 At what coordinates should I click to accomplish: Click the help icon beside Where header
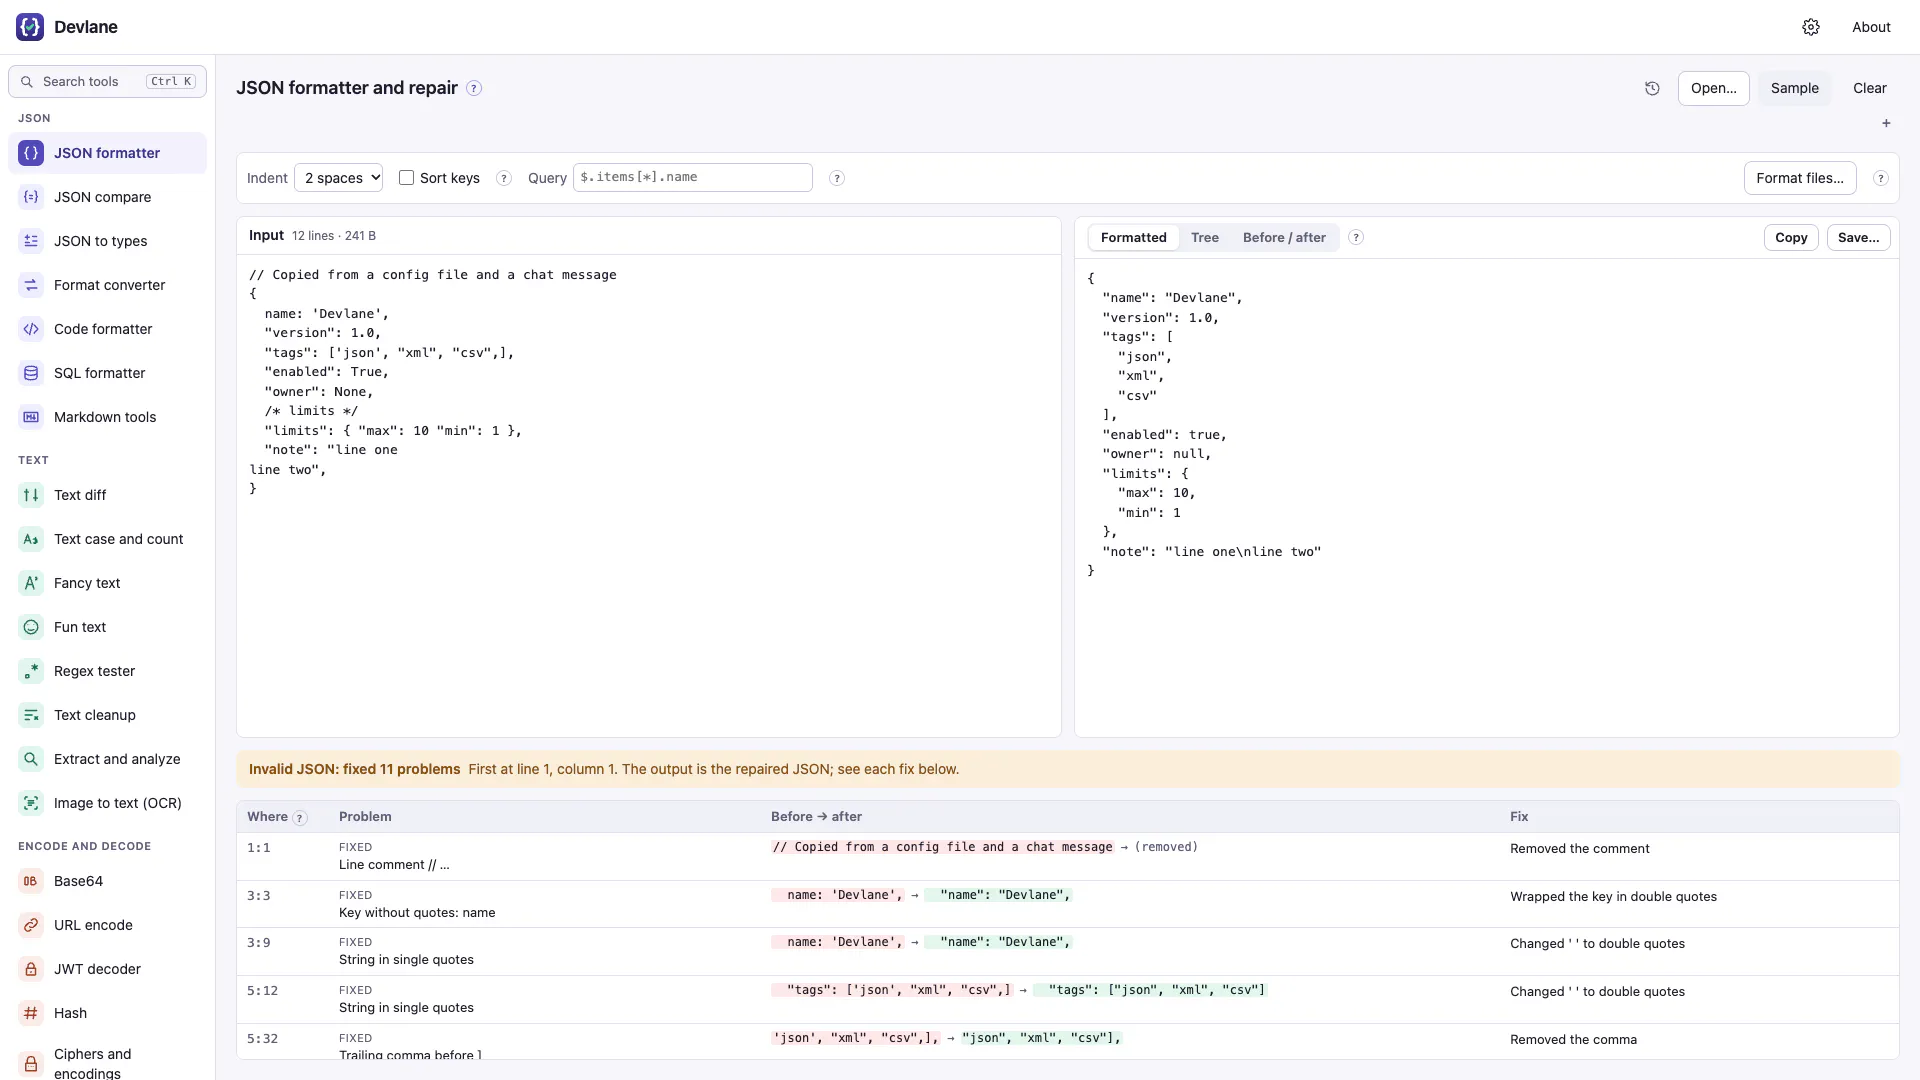coord(299,818)
